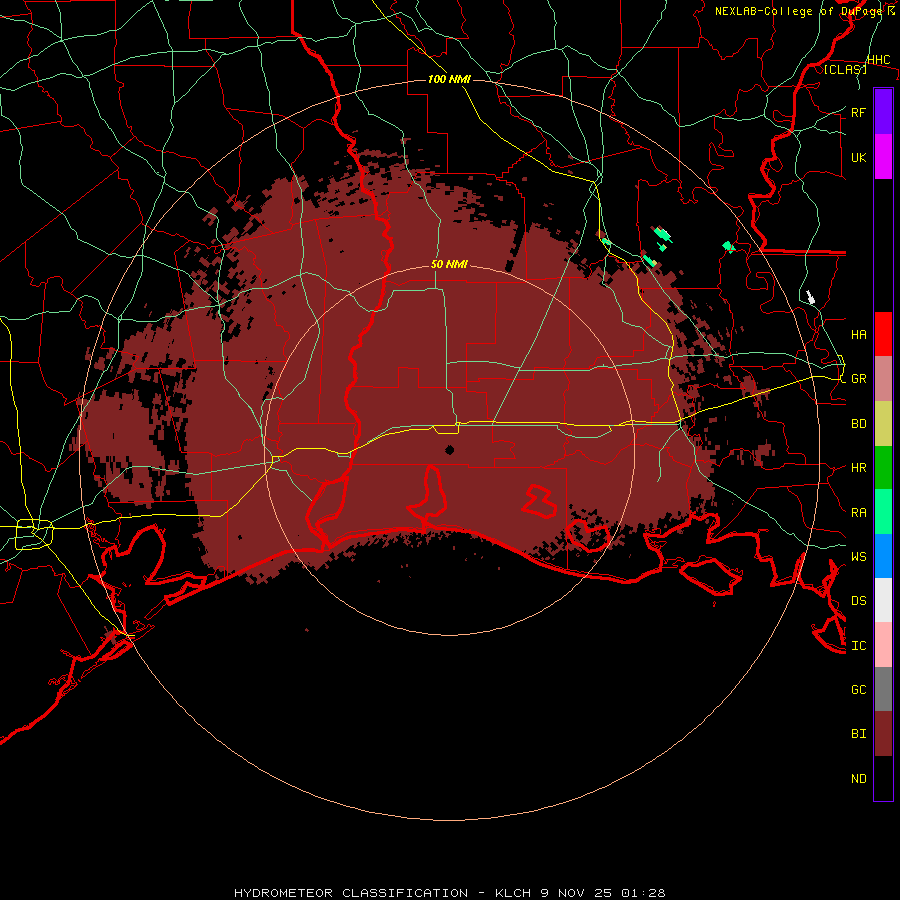Click the HHC product label
The width and height of the screenshot is (900, 900).
[x=878, y=60]
